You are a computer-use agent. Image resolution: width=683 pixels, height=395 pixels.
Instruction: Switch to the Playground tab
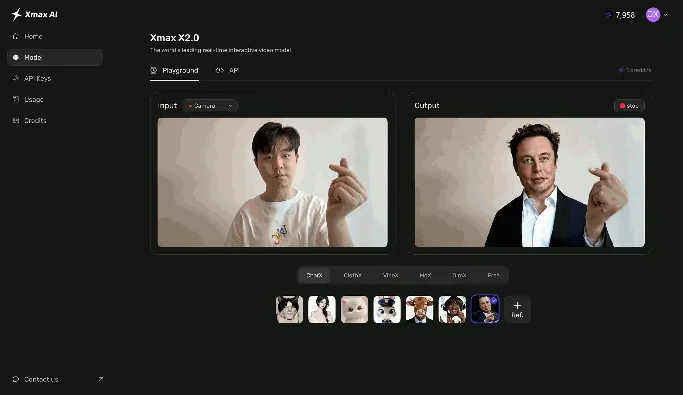click(x=174, y=71)
